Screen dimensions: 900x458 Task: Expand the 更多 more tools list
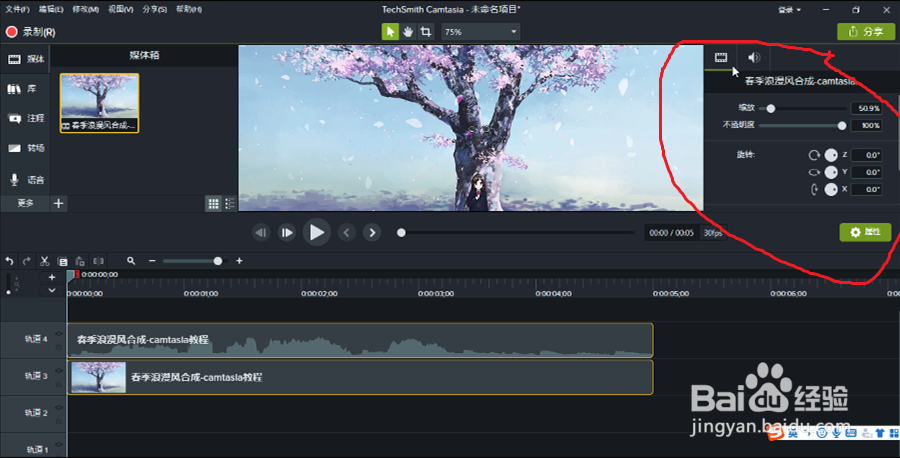25,203
